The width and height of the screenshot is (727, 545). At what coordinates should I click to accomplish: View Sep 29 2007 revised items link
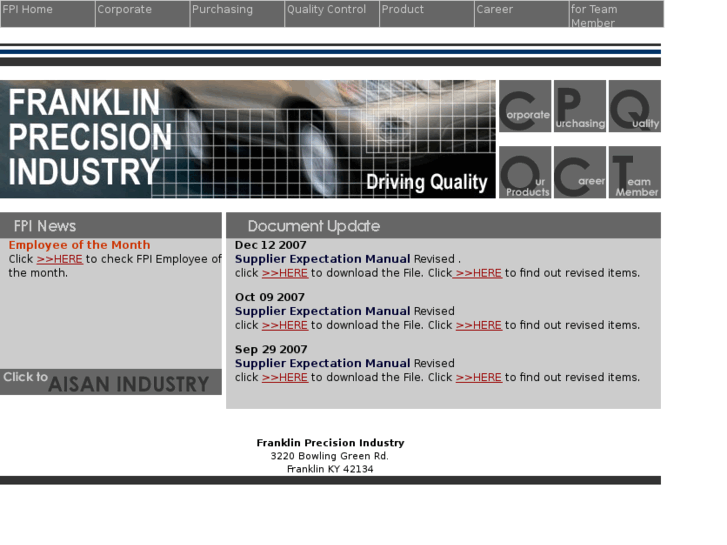coord(478,378)
